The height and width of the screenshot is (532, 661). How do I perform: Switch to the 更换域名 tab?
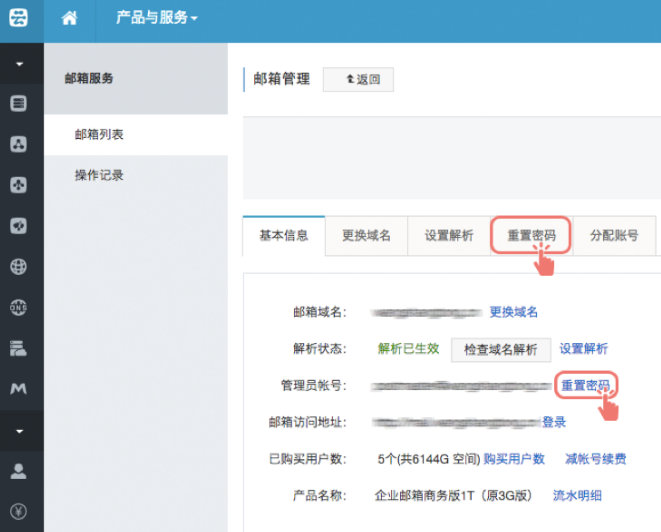click(366, 236)
